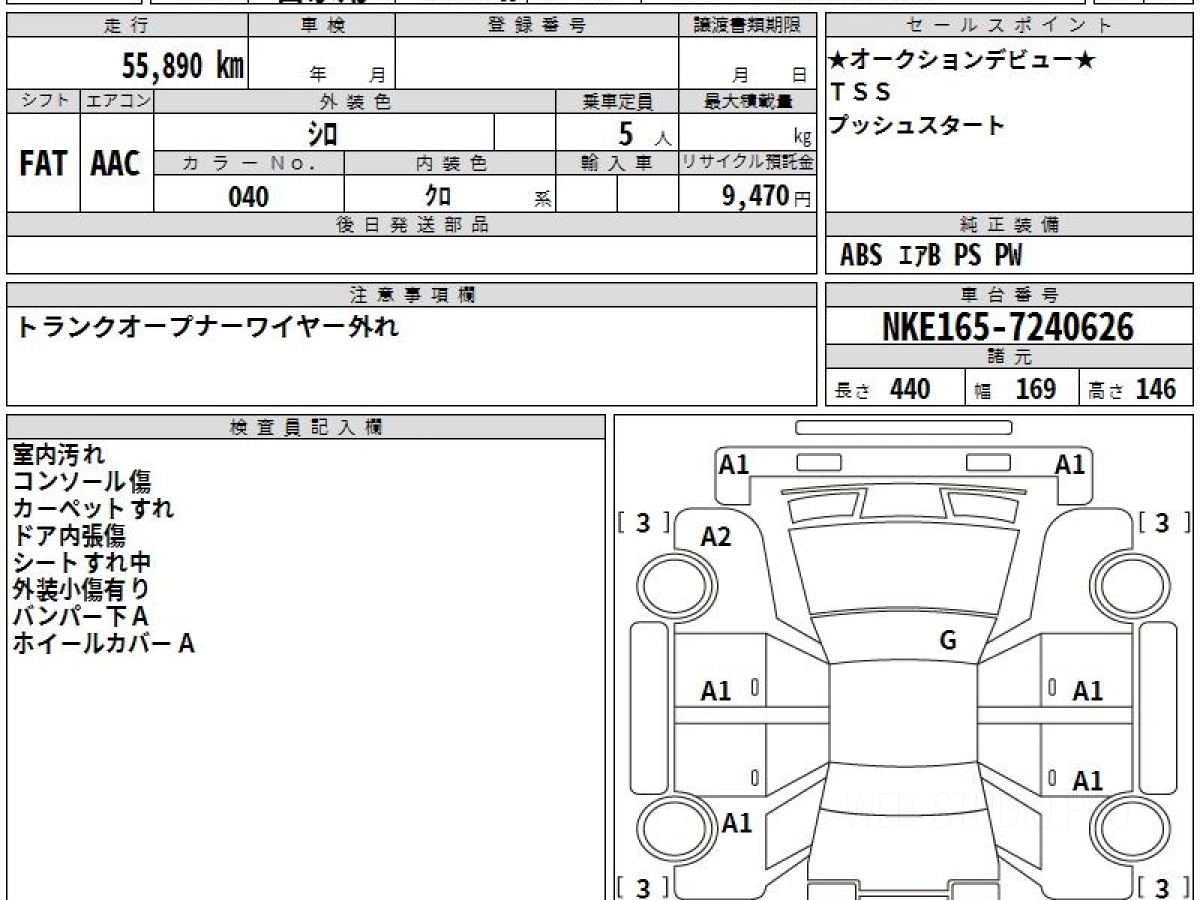
Task: Click the 内装色 header cell
Action: pyautogui.click(x=451, y=164)
